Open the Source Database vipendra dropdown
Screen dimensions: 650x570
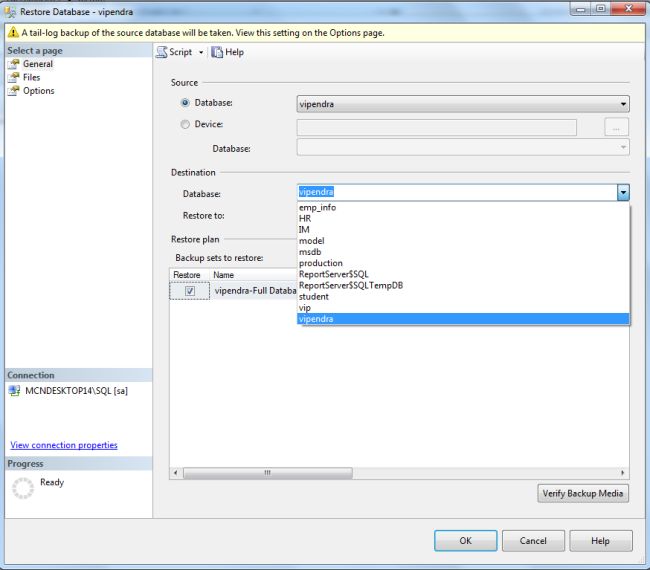click(463, 104)
